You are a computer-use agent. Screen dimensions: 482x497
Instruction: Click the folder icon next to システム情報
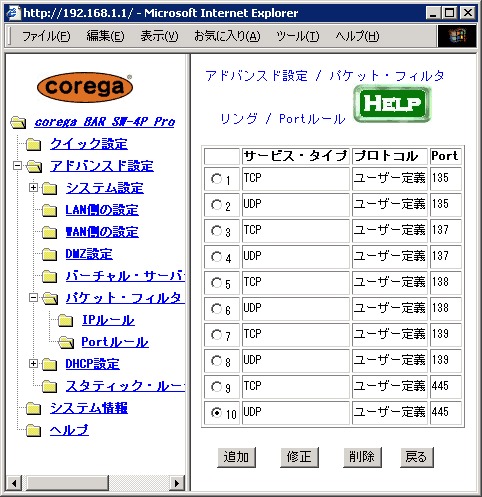34,408
